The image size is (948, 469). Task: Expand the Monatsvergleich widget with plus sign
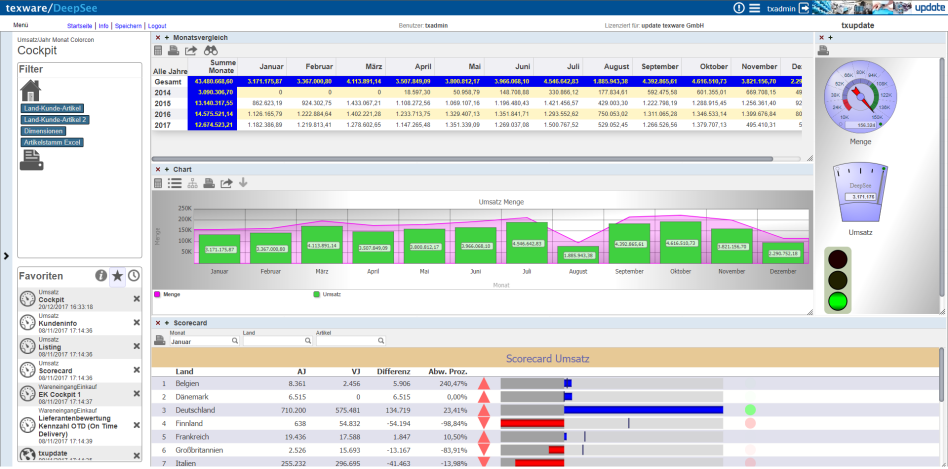166,37
